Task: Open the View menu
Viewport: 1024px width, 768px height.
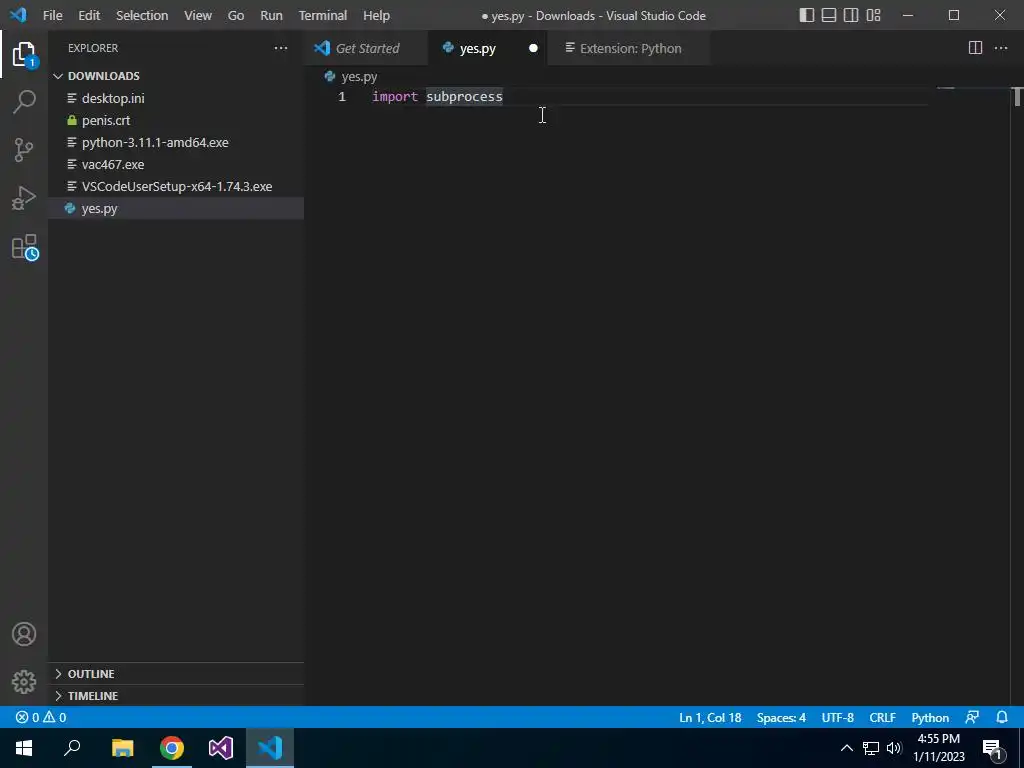Action: click(198, 15)
